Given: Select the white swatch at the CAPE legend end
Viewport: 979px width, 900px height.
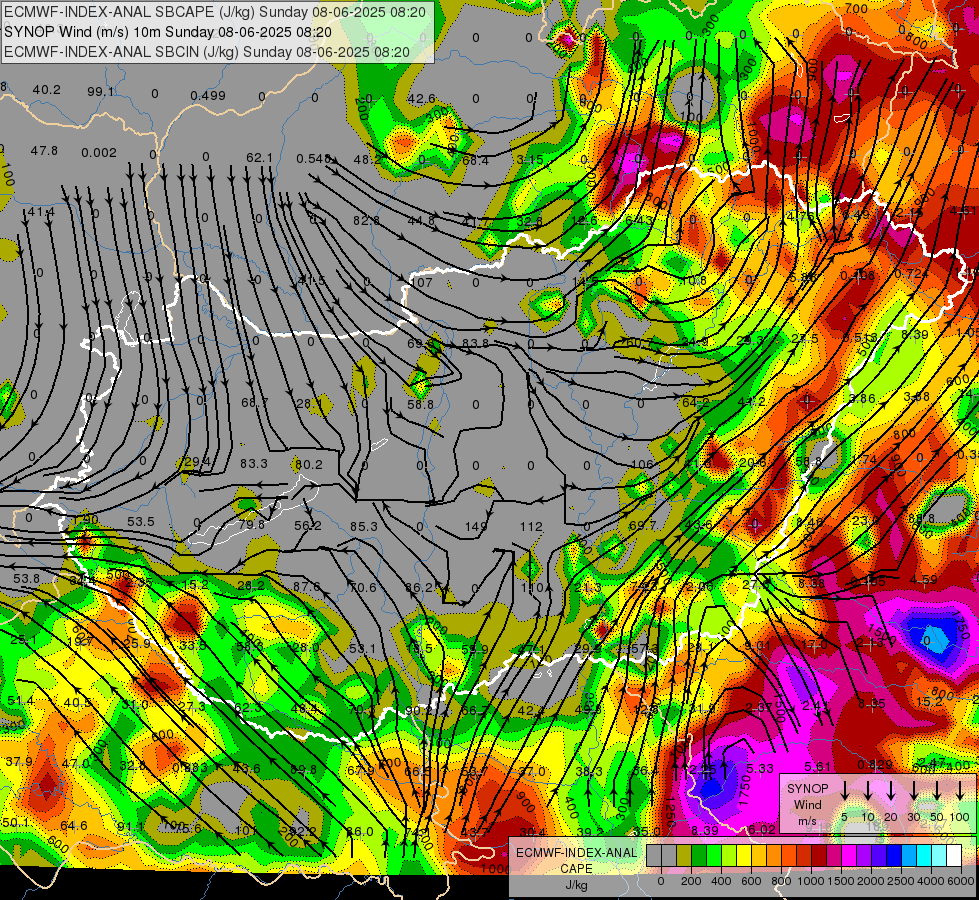Looking at the screenshot, I should [x=954, y=856].
